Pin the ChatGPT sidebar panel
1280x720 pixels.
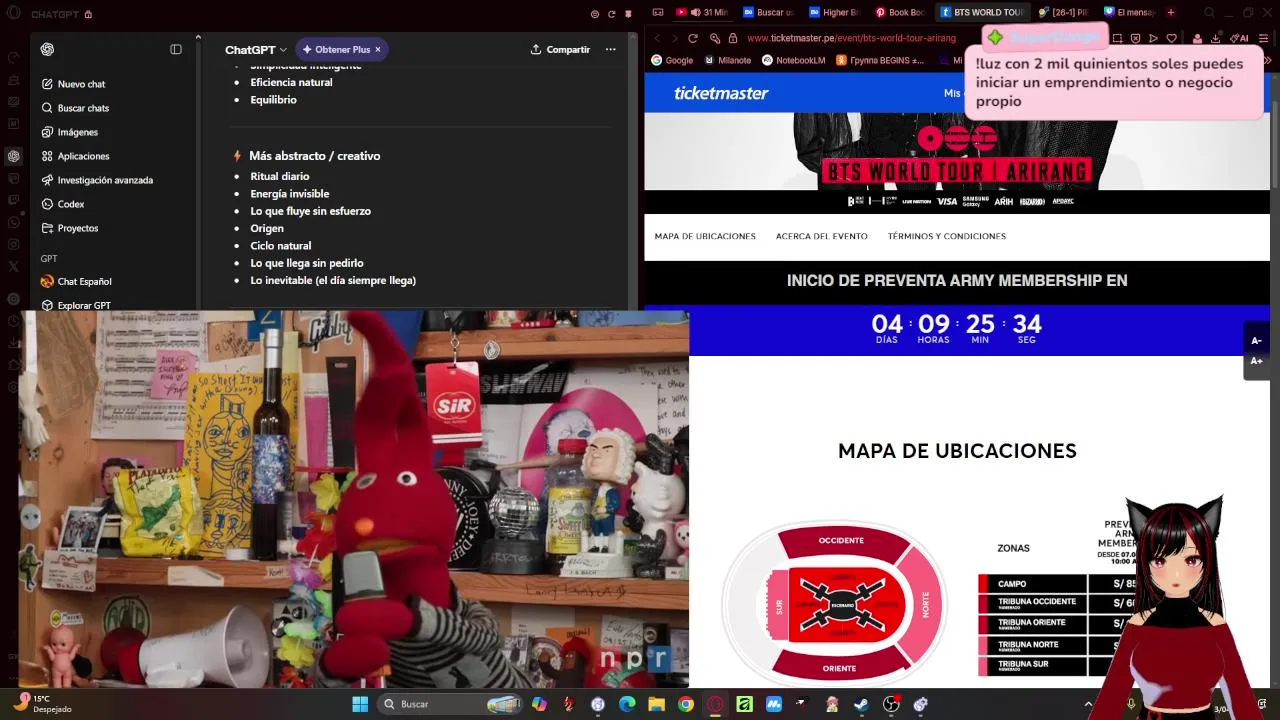[627, 14]
